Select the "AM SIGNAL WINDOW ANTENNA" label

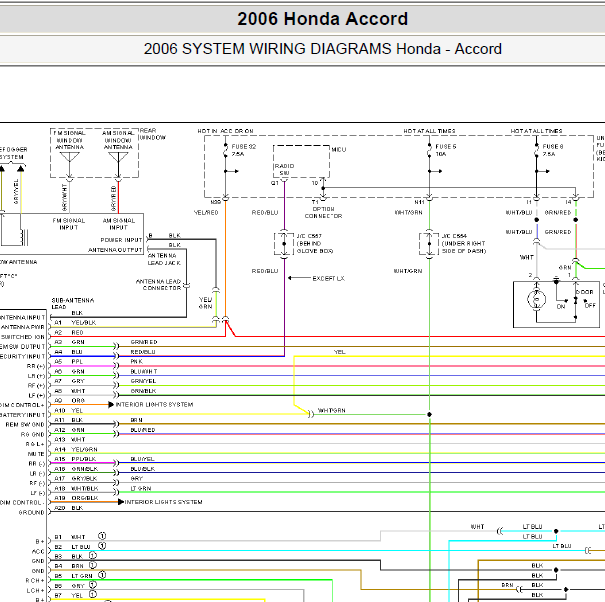[118, 140]
